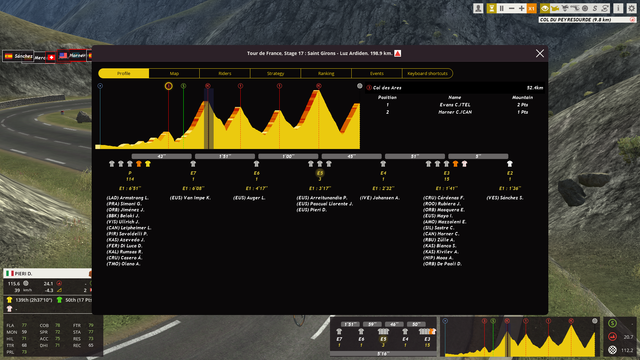Click the green sprint 'S' icon bottom right
640x360 pixels.
click(612, 324)
